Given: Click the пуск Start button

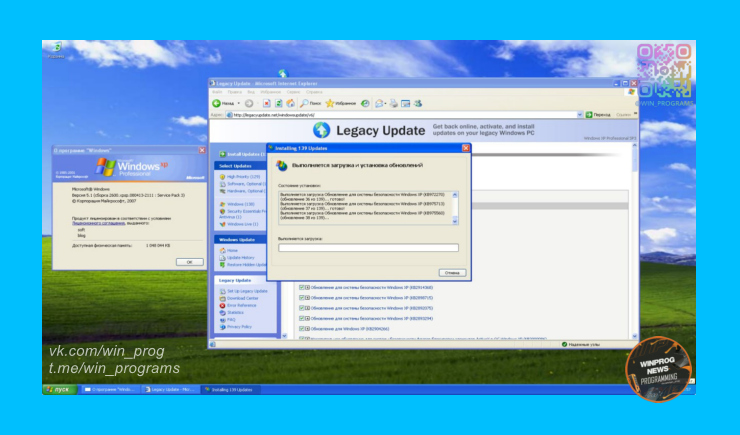Looking at the screenshot, I should tap(60, 390).
